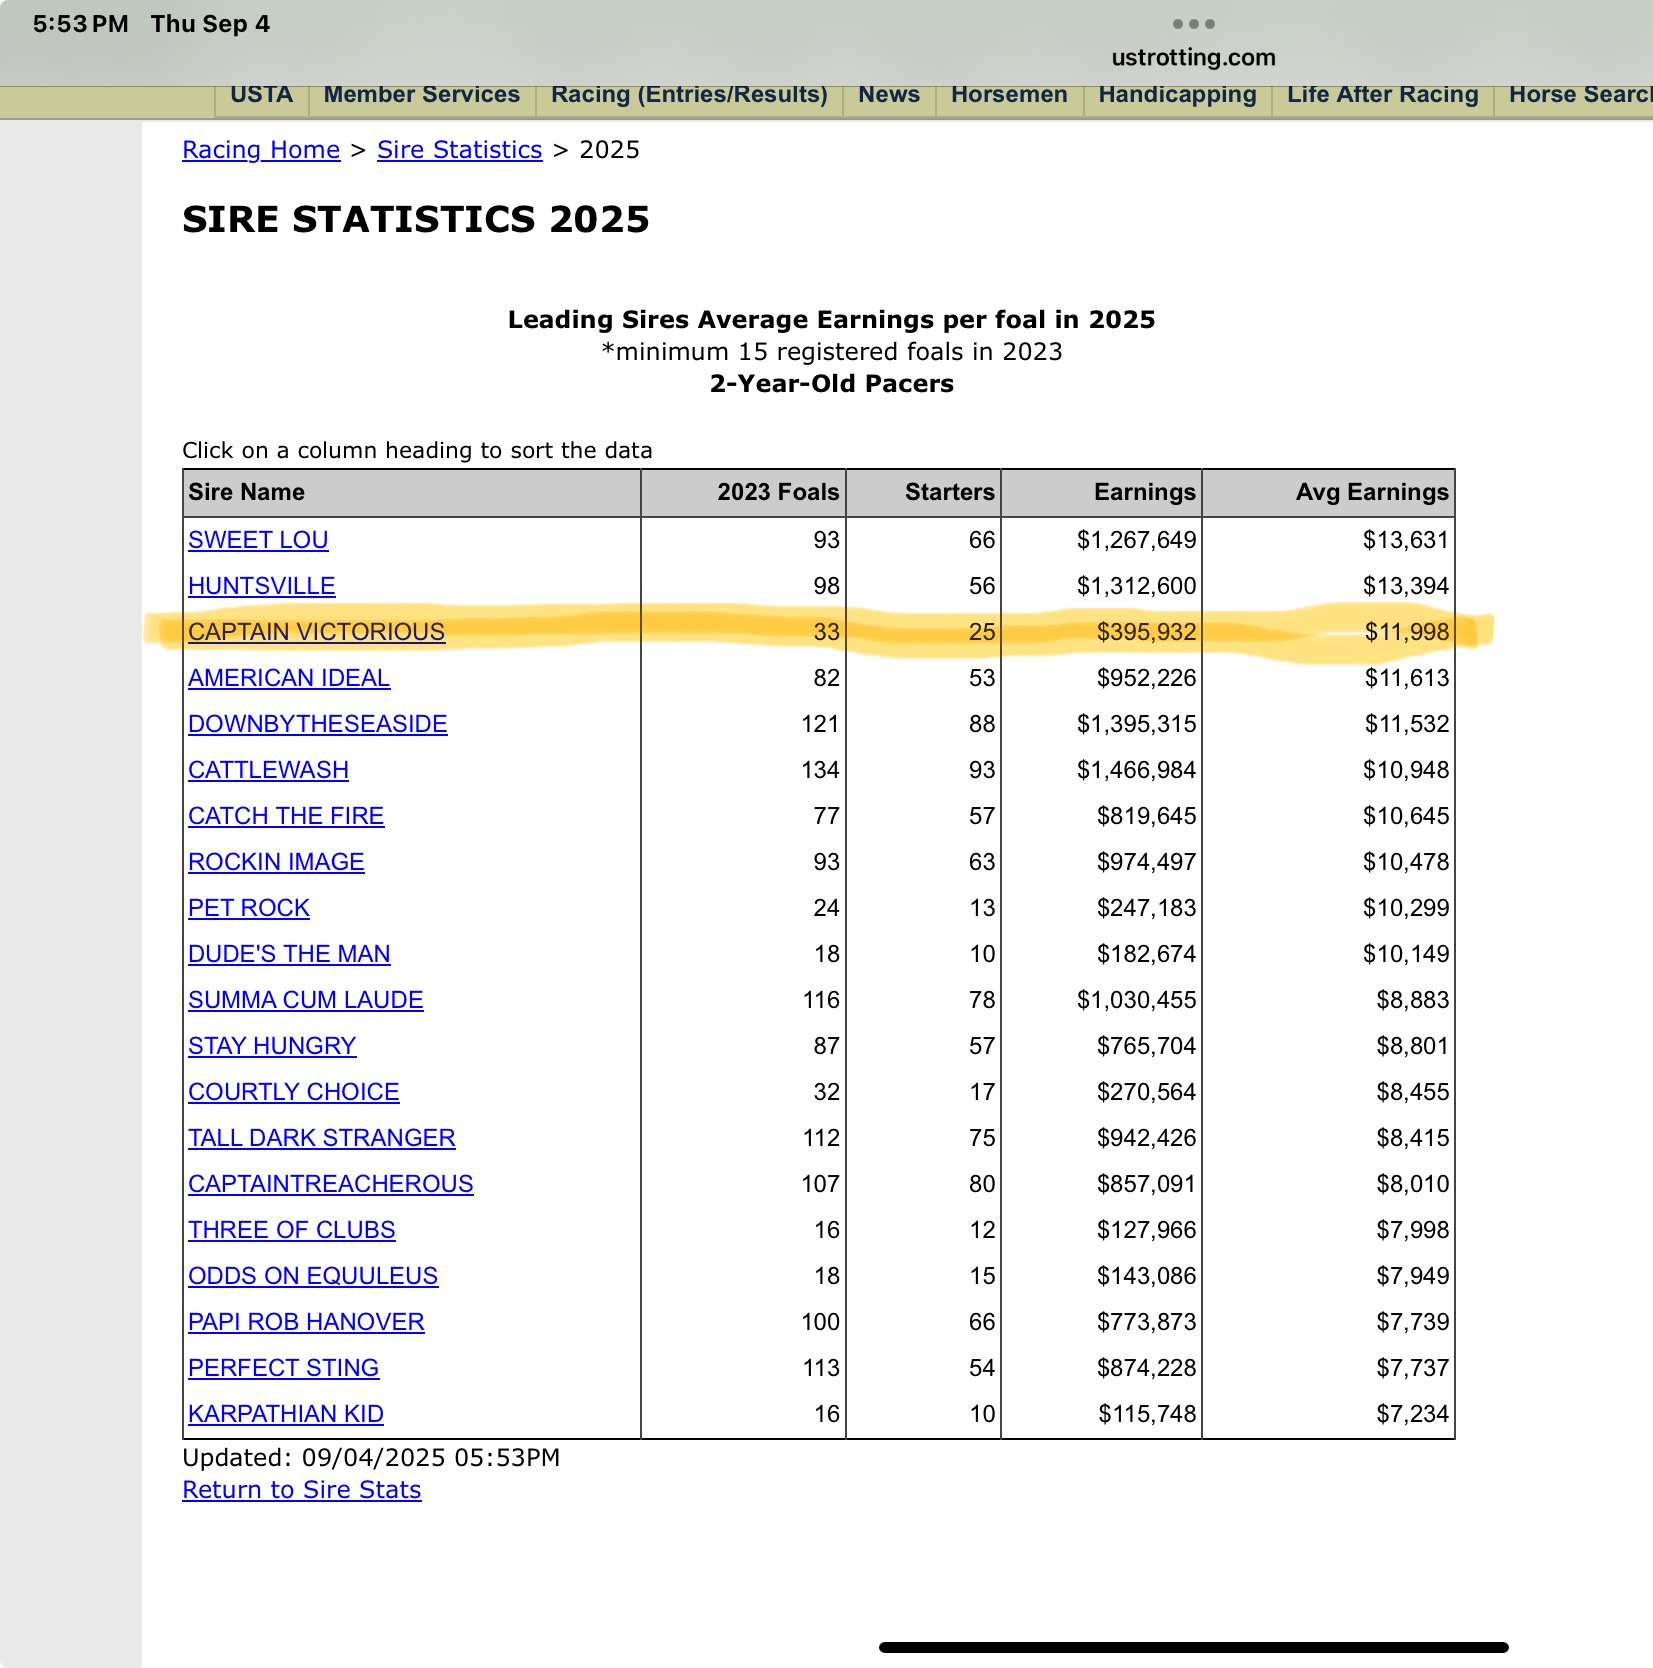This screenshot has width=1653, height=1668.
Task: Open ODDS ON EQUULEUS sire link
Action: click(313, 1276)
